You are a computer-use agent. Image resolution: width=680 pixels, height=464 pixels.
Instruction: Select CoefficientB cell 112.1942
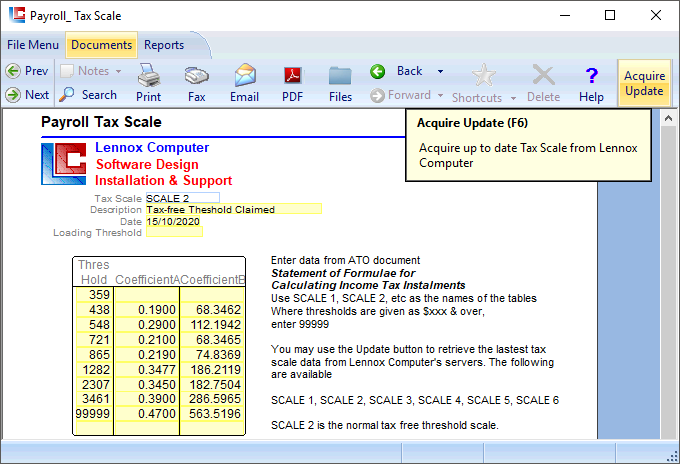pos(212,324)
